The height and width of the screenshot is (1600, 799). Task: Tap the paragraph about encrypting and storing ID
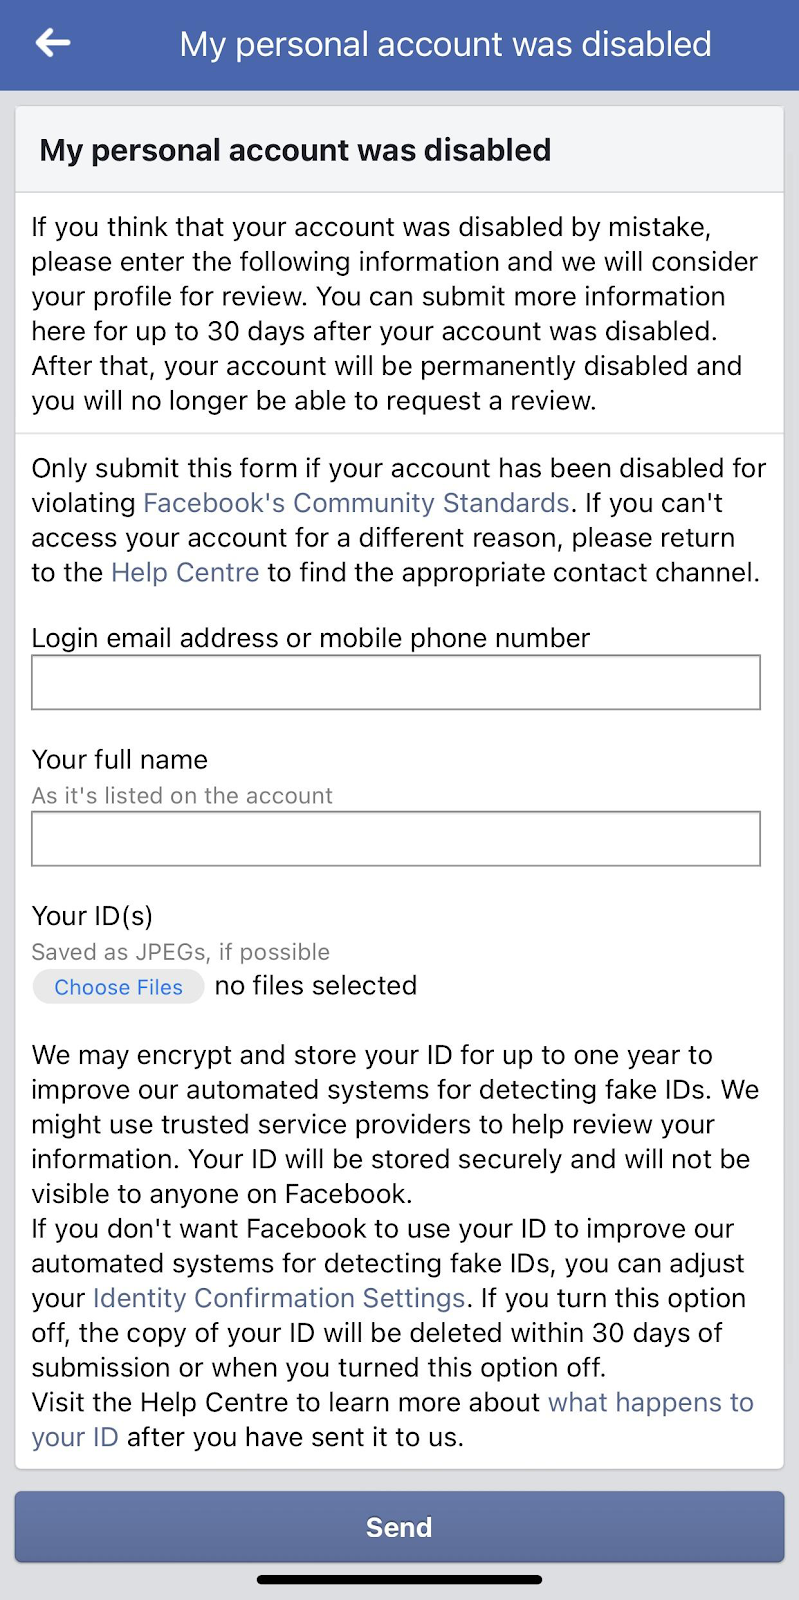tap(396, 1124)
